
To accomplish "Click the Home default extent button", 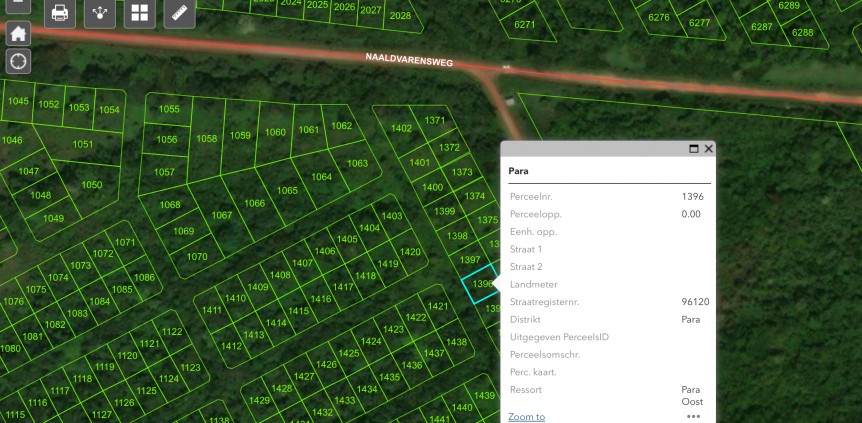I will click(18, 33).
